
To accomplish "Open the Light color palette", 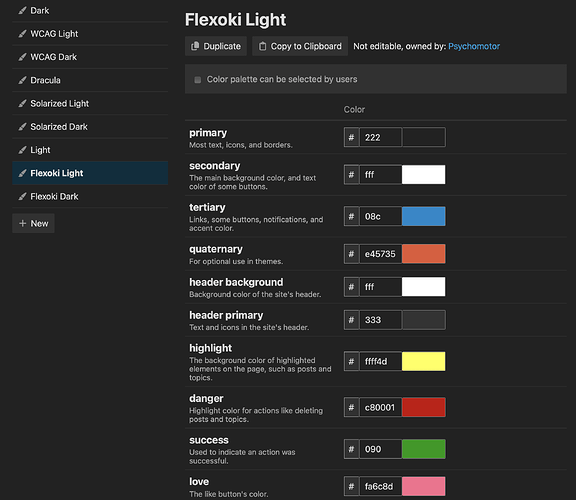I will coord(90,150).
